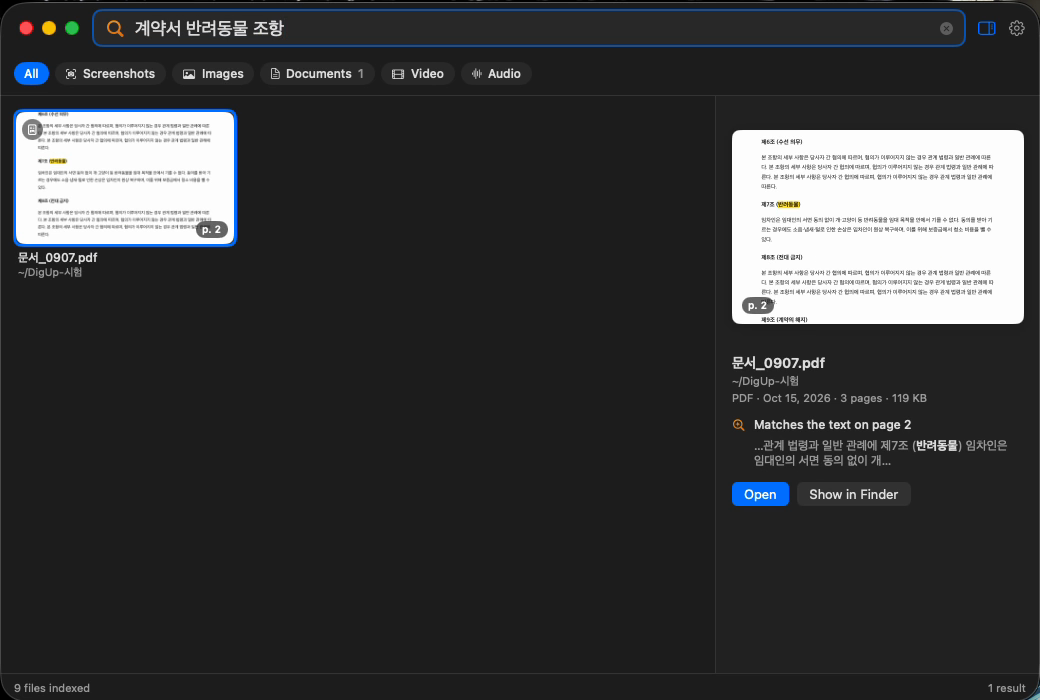This screenshot has width=1040, height=700.
Task: Click the ~/DigUp-시험 path in the sidebar
Action: click(765, 381)
